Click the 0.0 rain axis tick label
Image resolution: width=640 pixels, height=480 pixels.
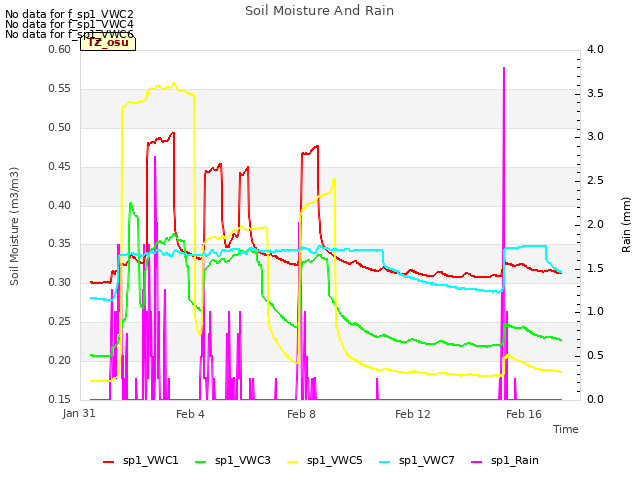595,399
